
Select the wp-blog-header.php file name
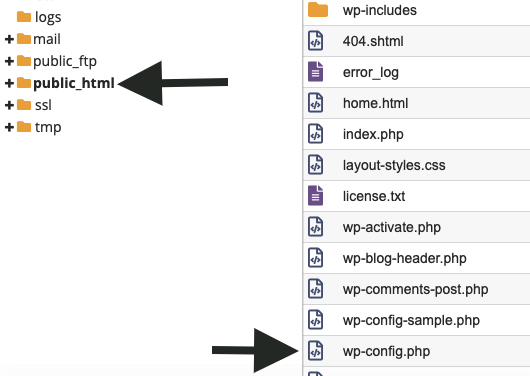coord(405,259)
